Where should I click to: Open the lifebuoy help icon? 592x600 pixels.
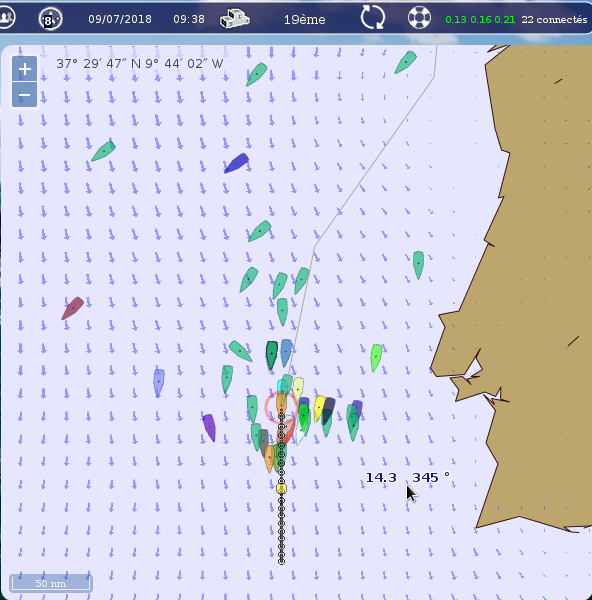click(419, 17)
